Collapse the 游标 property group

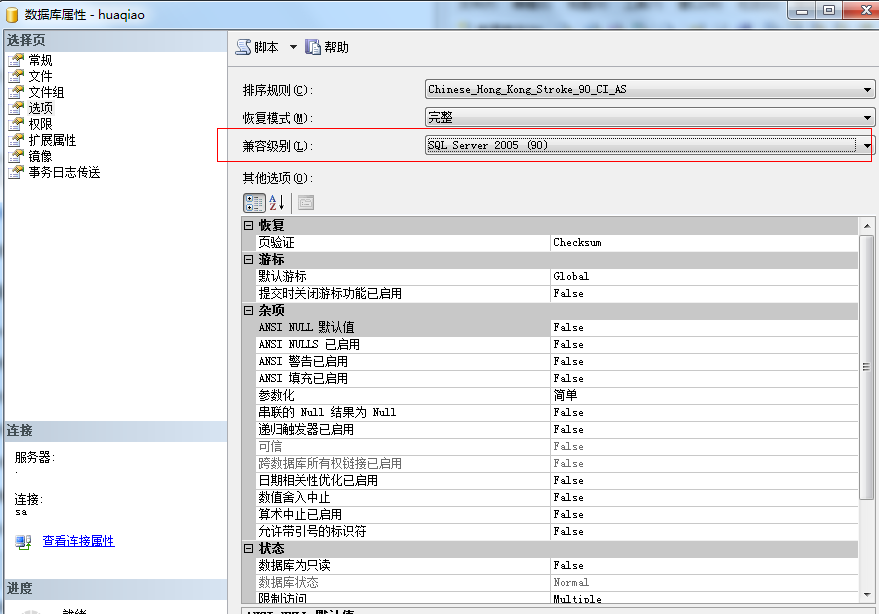[x=248, y=260]
